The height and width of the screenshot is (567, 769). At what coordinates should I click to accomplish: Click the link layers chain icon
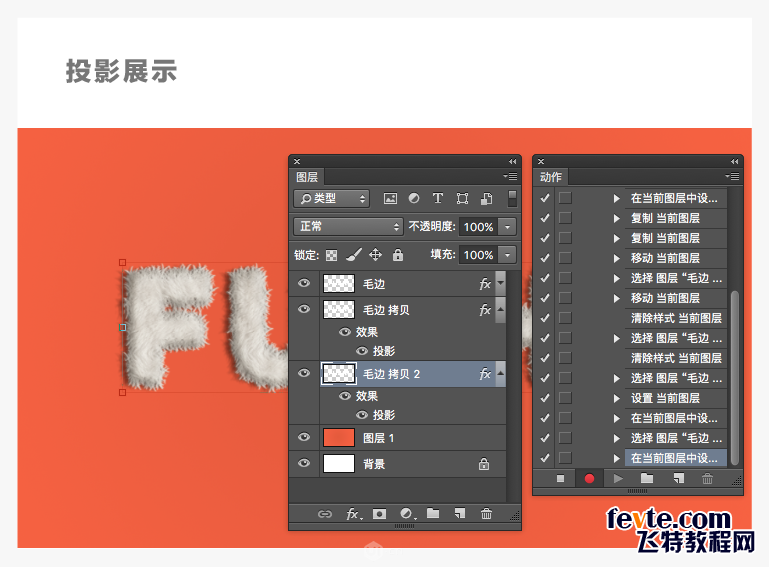tap(325, 514)
